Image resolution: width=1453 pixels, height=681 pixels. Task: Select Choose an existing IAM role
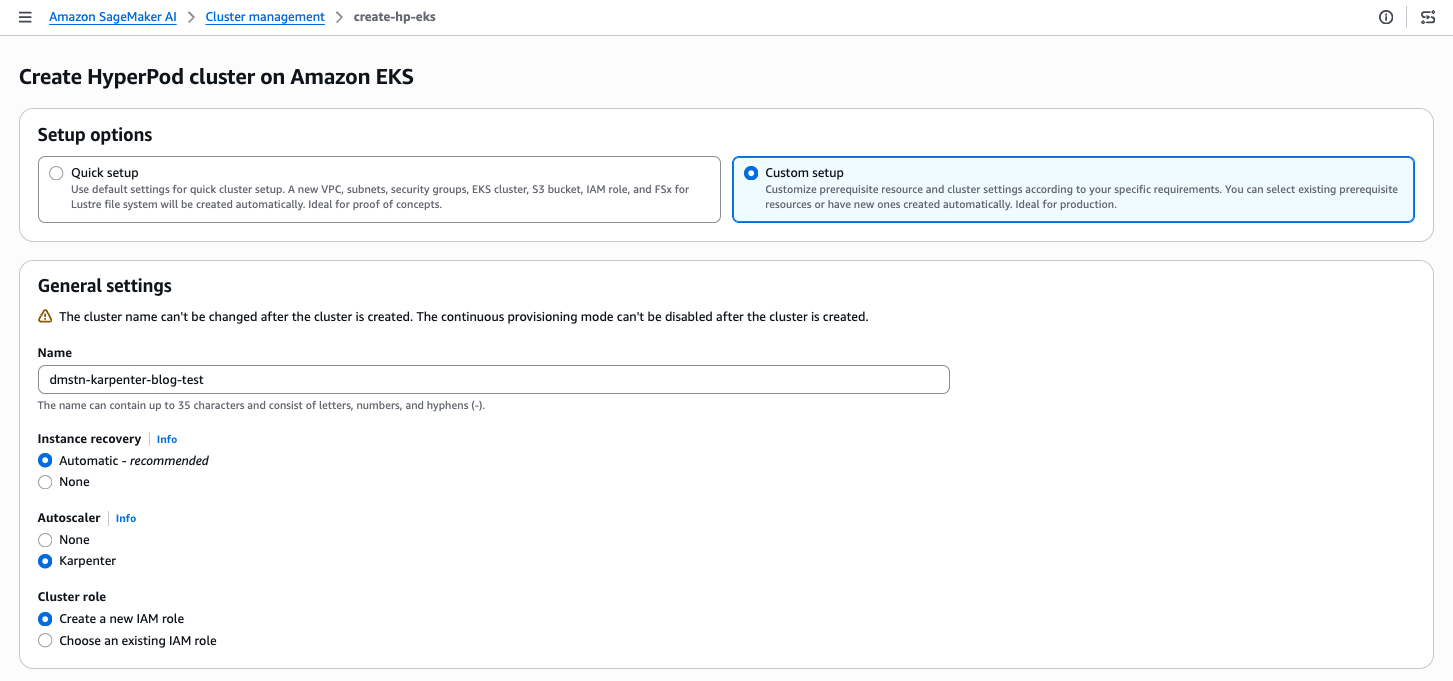click(x=45, y=640)
